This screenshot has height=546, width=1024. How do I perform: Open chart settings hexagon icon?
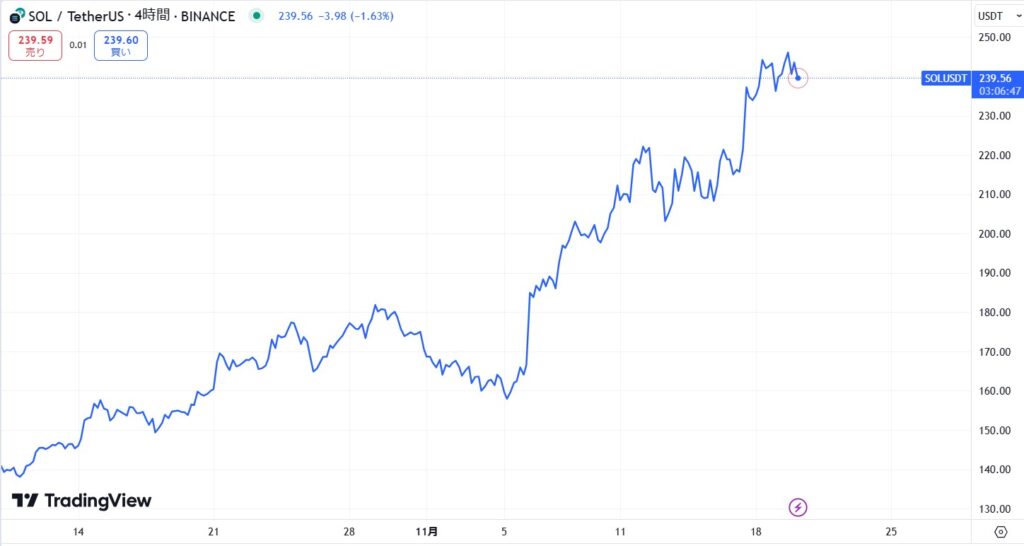tap(1001, 532)
